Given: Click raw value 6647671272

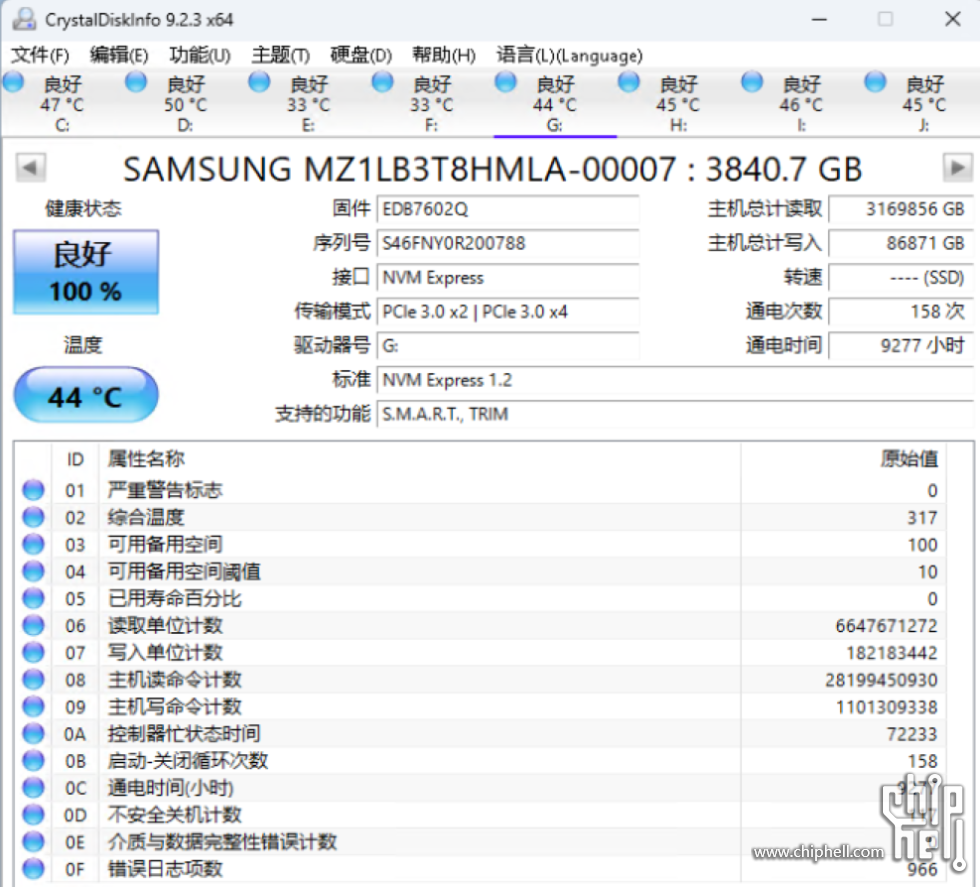Looking at the screenshot, I should pyautogui.click(x=886, y=626).
